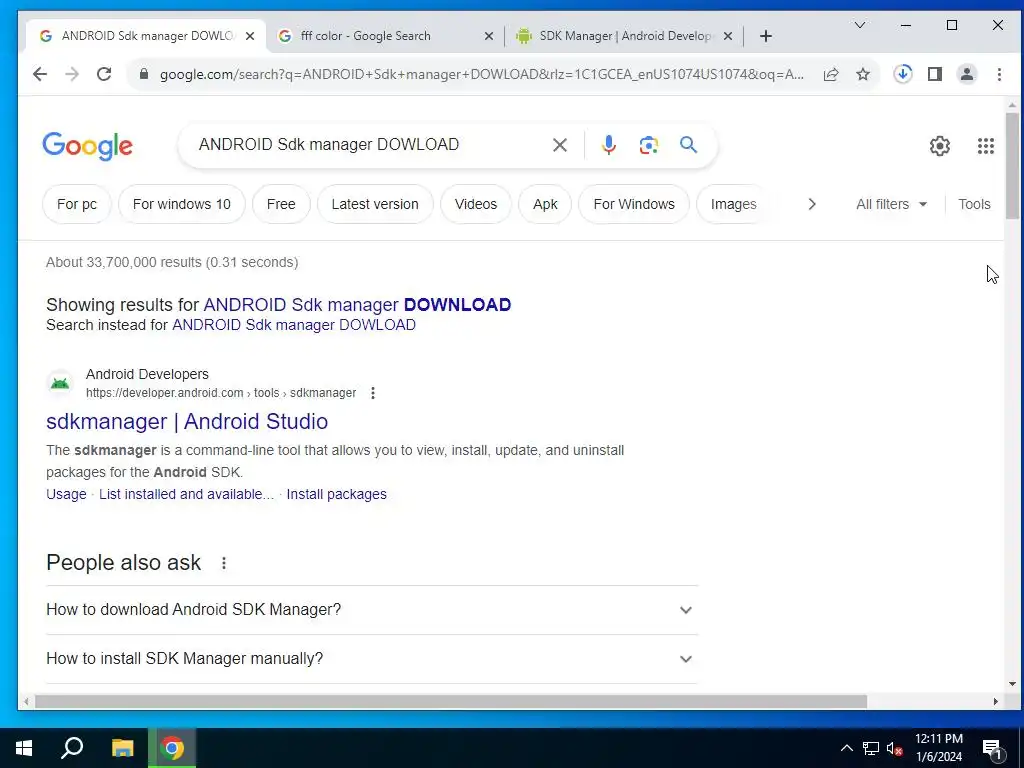Screen dimensions: 1024x768
Task: Open options for Android Developers result
Action: point(373,393)
